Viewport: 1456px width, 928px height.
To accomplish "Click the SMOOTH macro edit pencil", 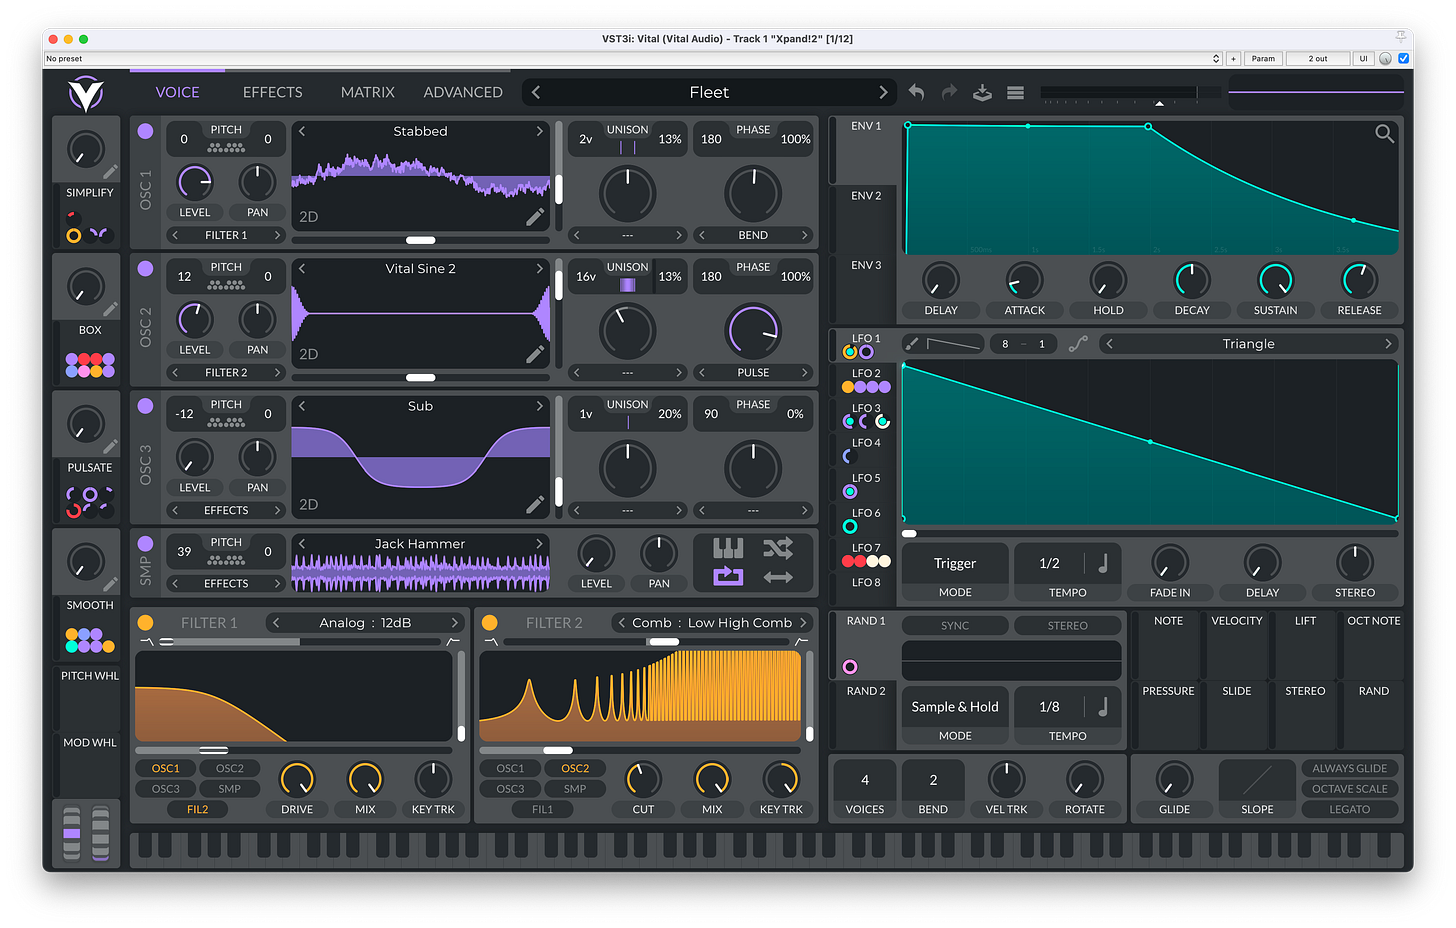I will point(110,584).
